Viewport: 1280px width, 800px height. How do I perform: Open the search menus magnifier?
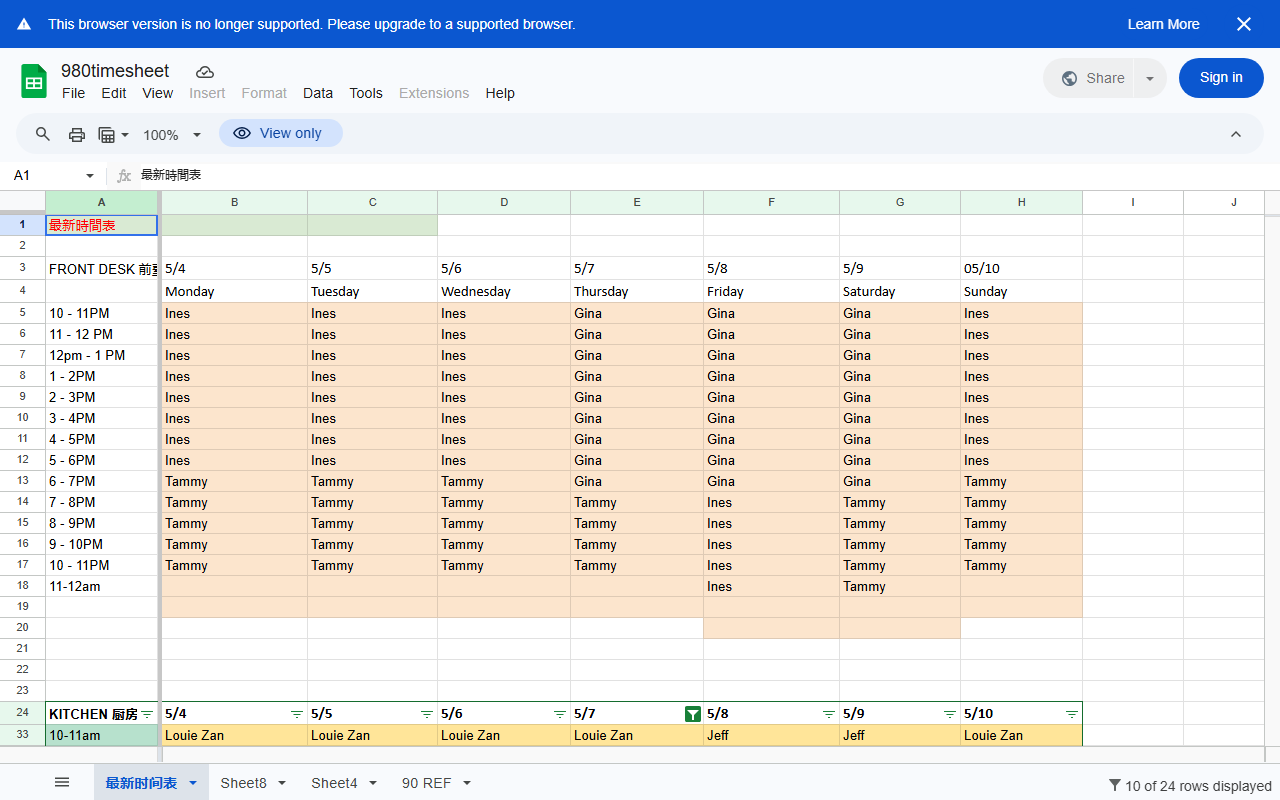(x=43, y=134)
